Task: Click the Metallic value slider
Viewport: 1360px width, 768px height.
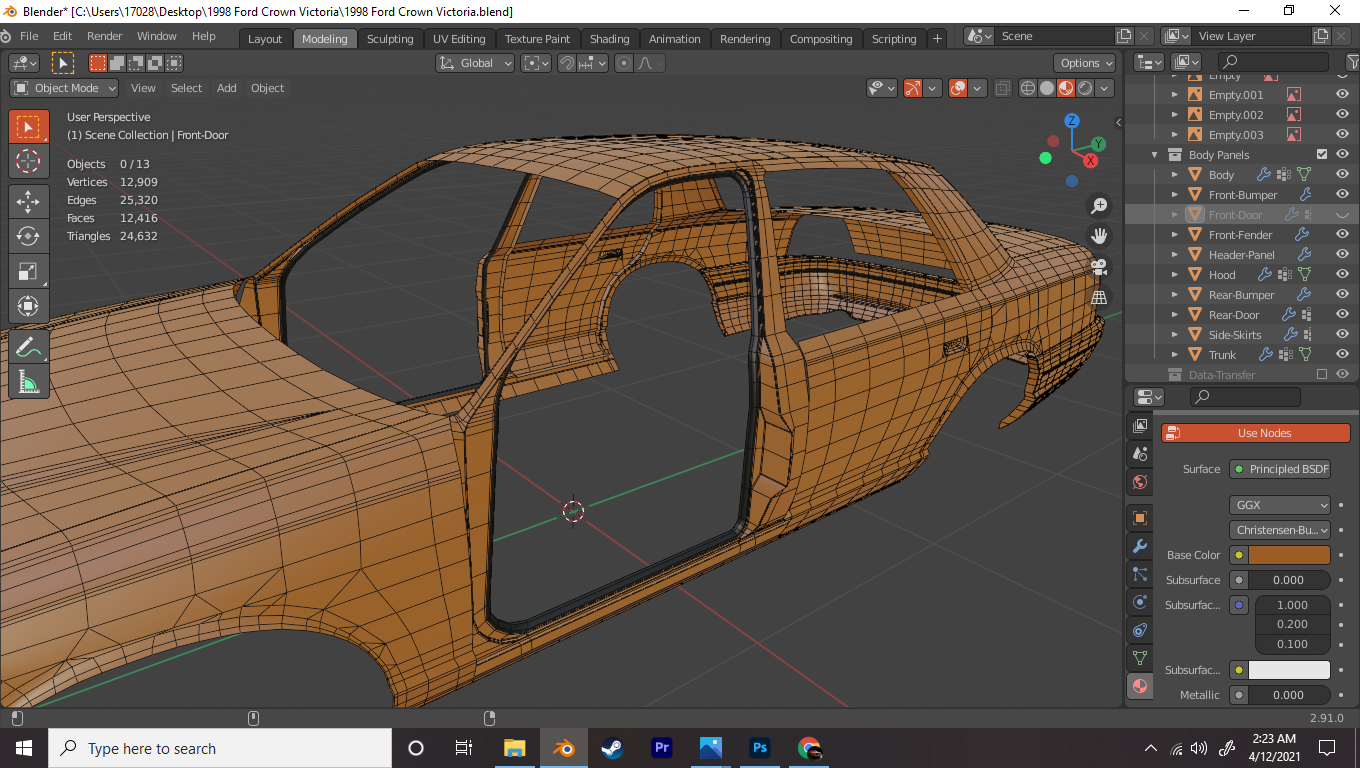Action: click(1289, 695)
